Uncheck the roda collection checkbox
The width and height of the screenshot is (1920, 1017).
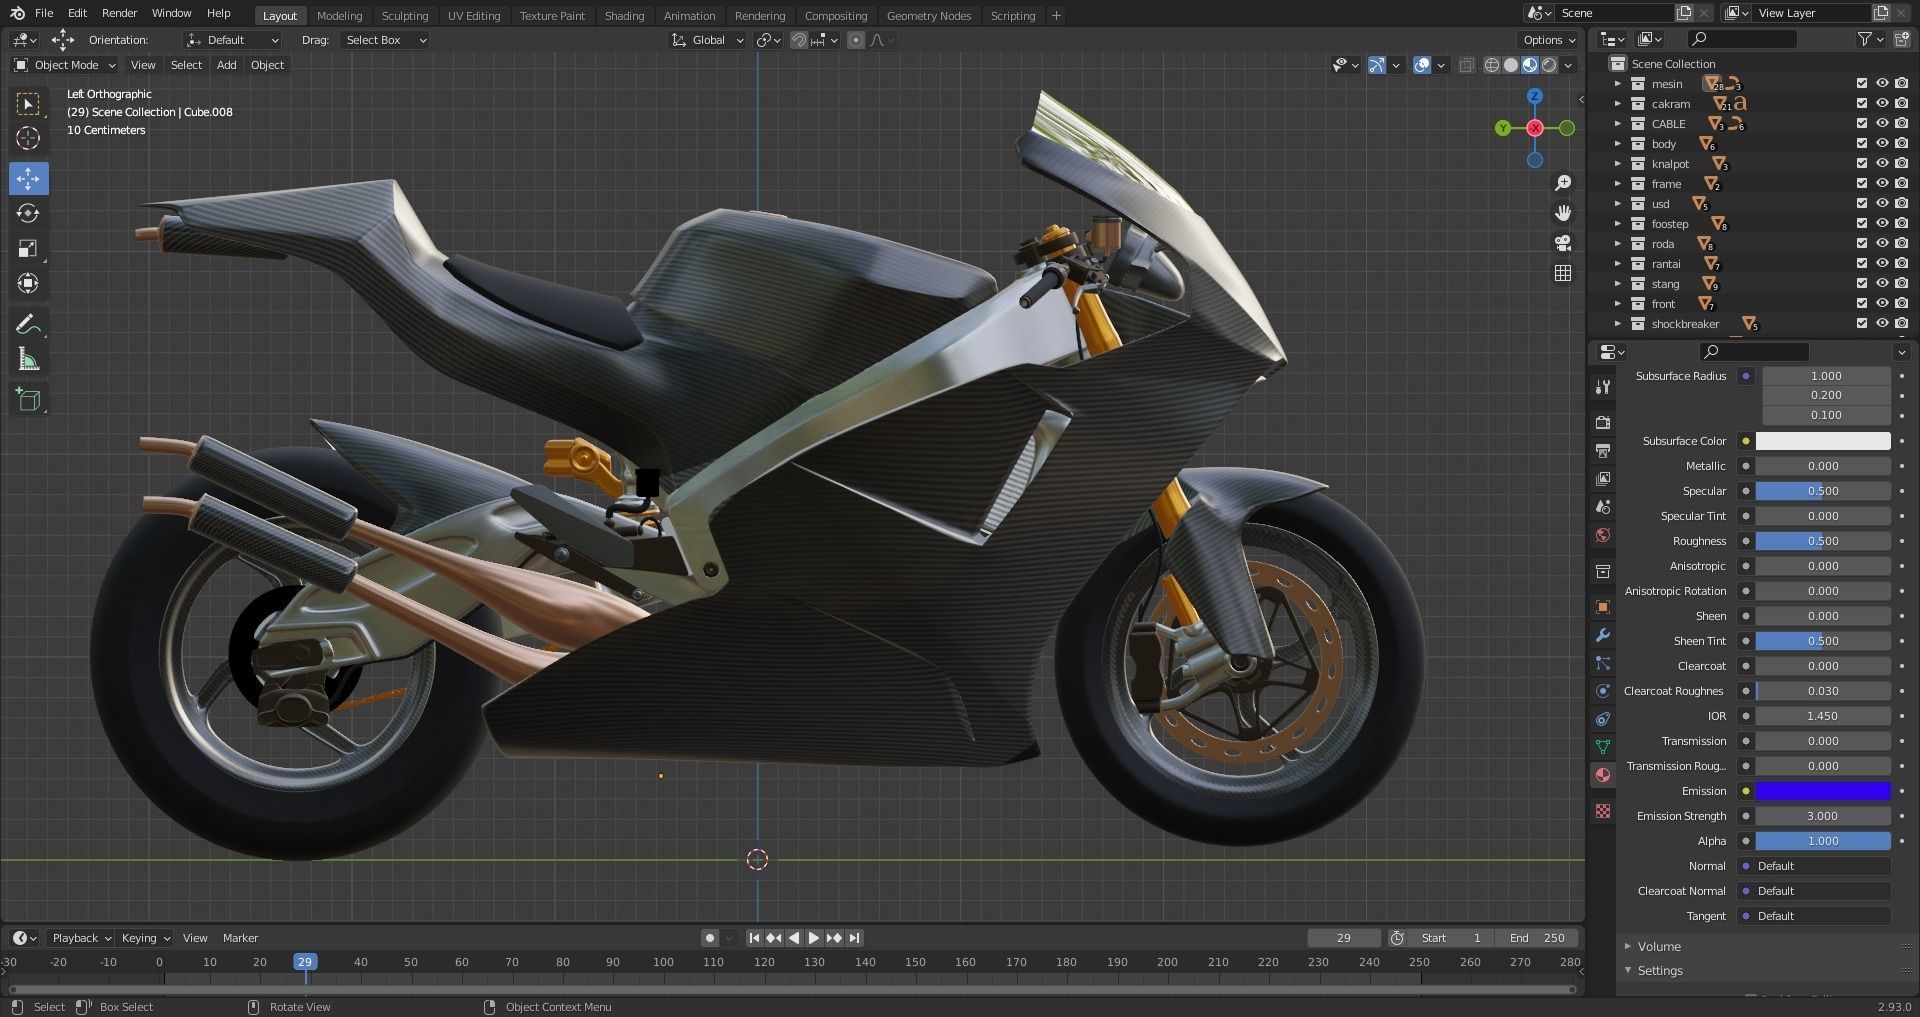[x=1862, y=244]
